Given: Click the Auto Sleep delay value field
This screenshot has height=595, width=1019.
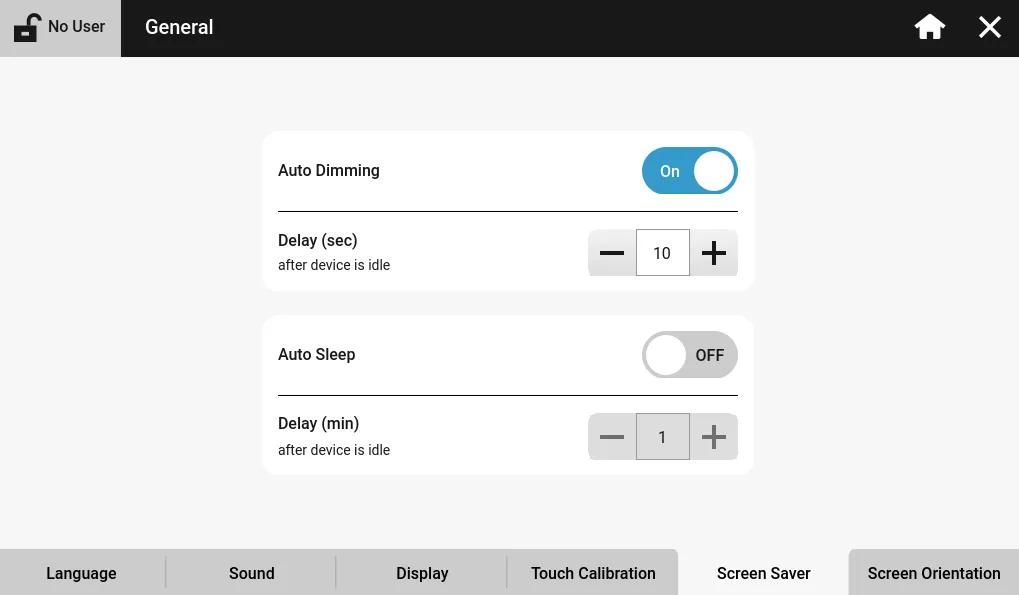Looking at the screenshot, I should [662, 437].
